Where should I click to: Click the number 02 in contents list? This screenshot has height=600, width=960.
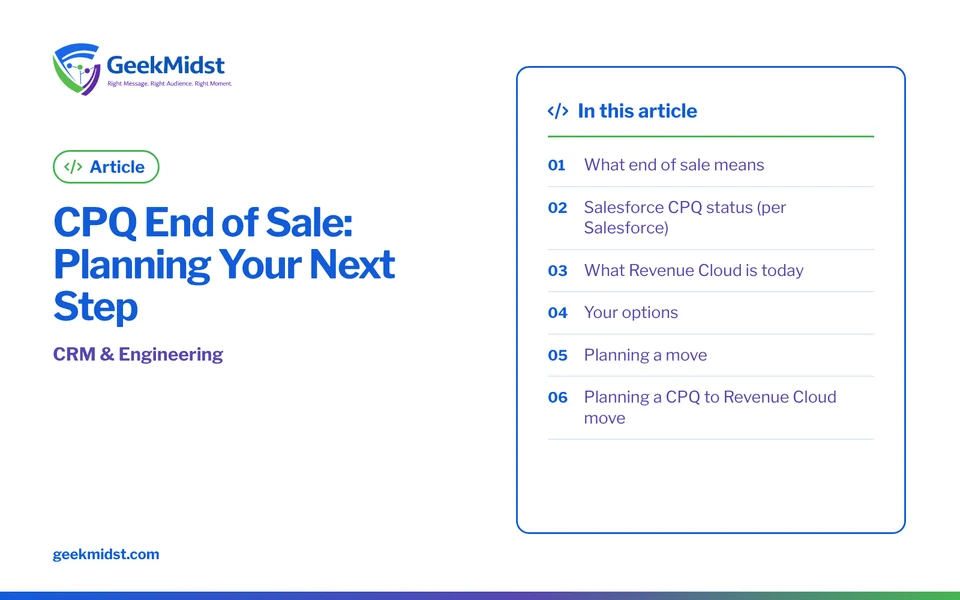click(557, 208)
